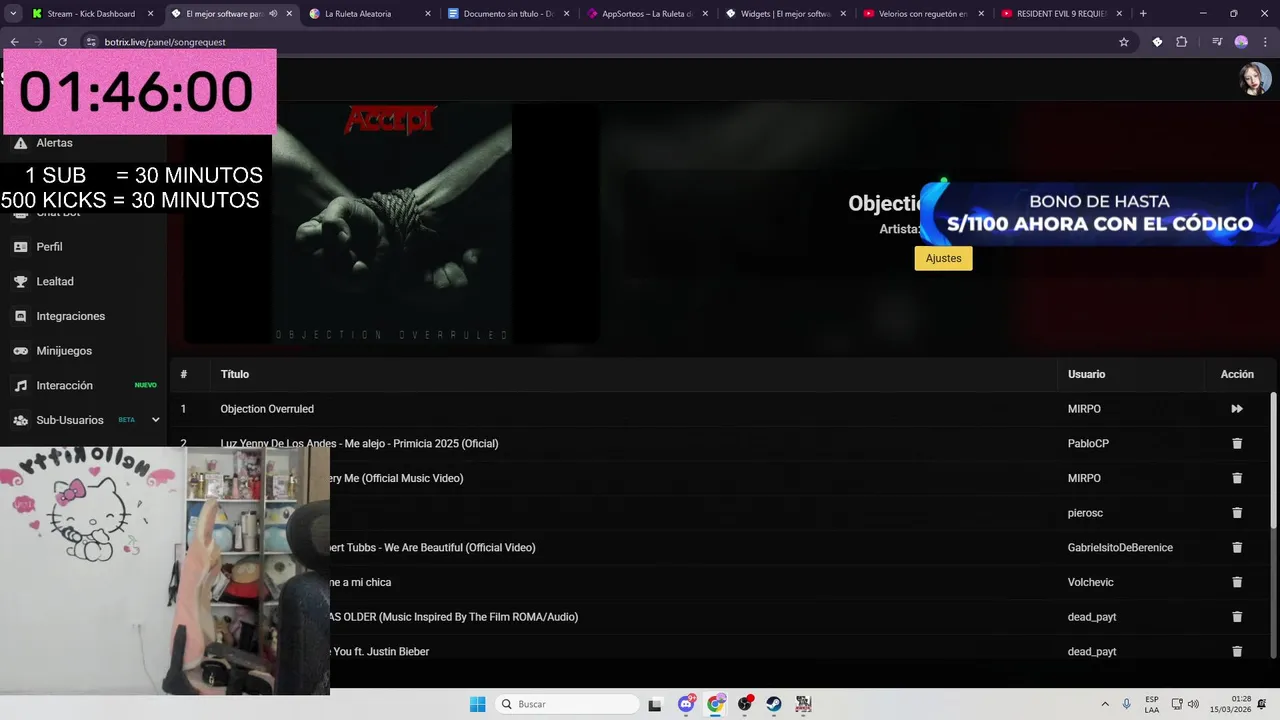Open the tab search dropdown arrow
This screenshot has height=720, width=1280.
[12, 14]
